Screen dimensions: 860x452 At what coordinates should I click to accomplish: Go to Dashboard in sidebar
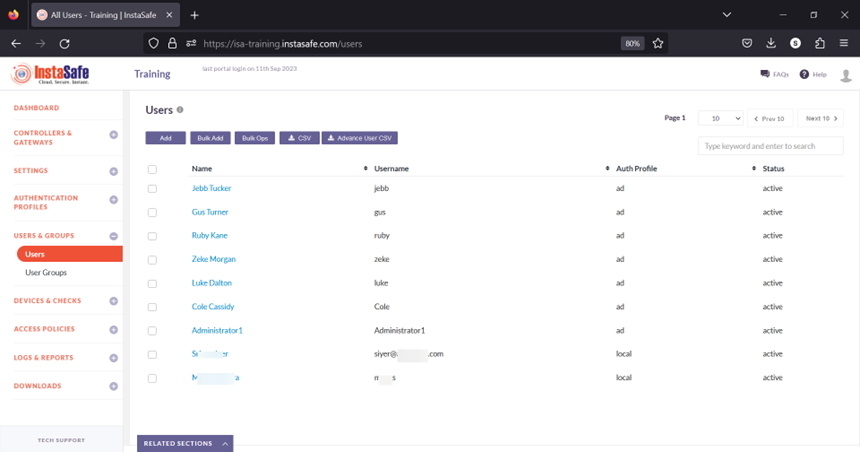tap(36, 107)
